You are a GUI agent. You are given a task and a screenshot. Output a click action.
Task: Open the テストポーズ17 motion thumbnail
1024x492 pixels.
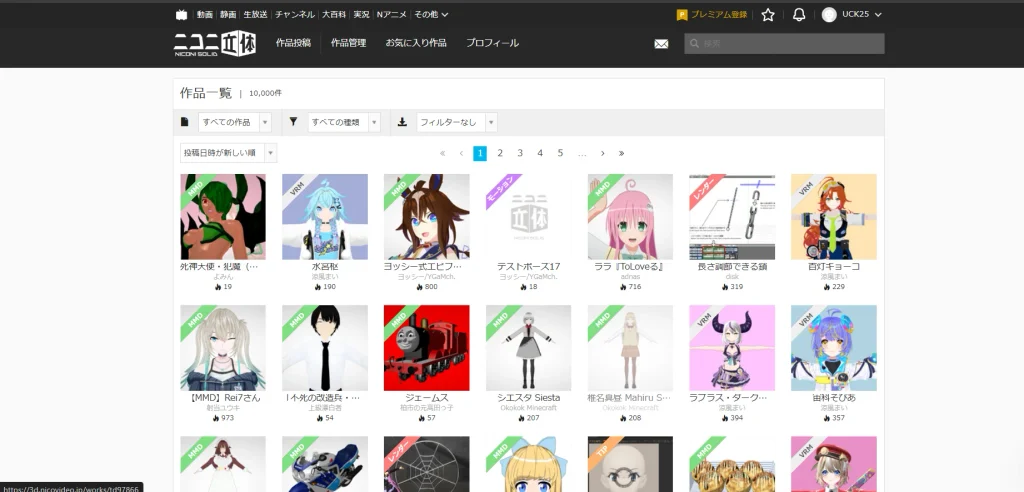pos(528,217)
